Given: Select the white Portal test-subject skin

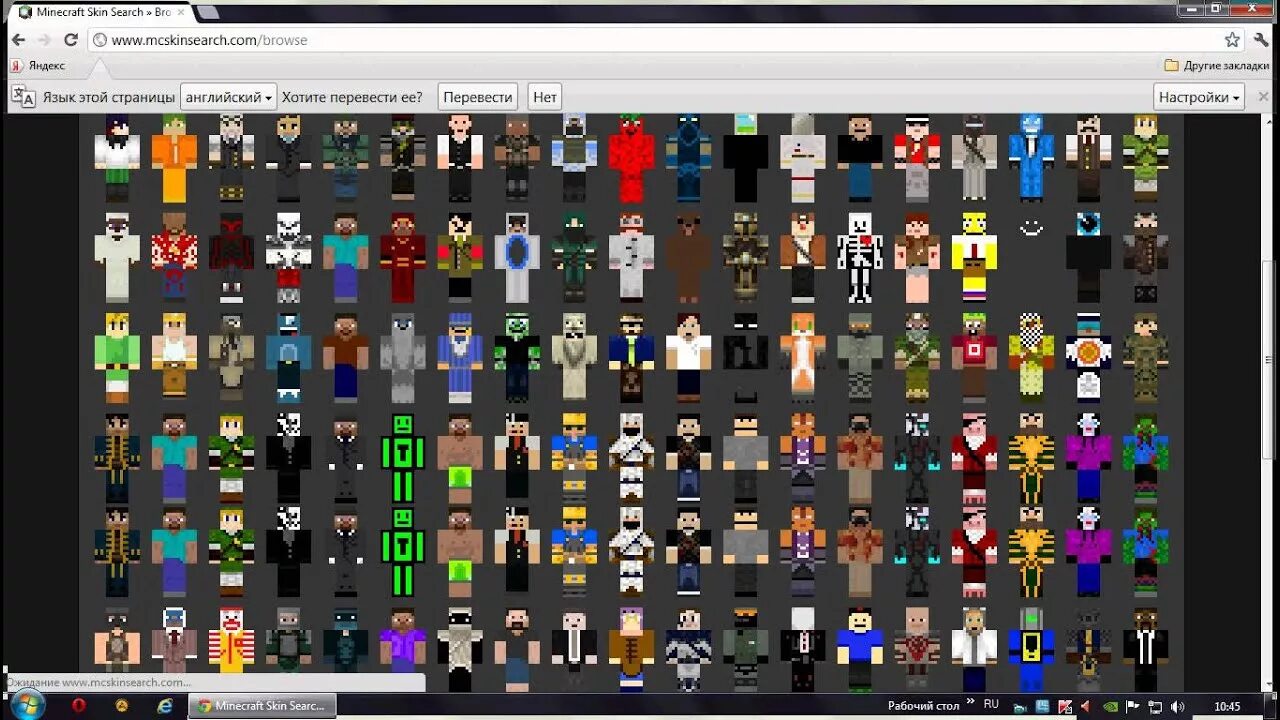Looking at the screenshot, I should pyautogui.click(x=517, y=257).
